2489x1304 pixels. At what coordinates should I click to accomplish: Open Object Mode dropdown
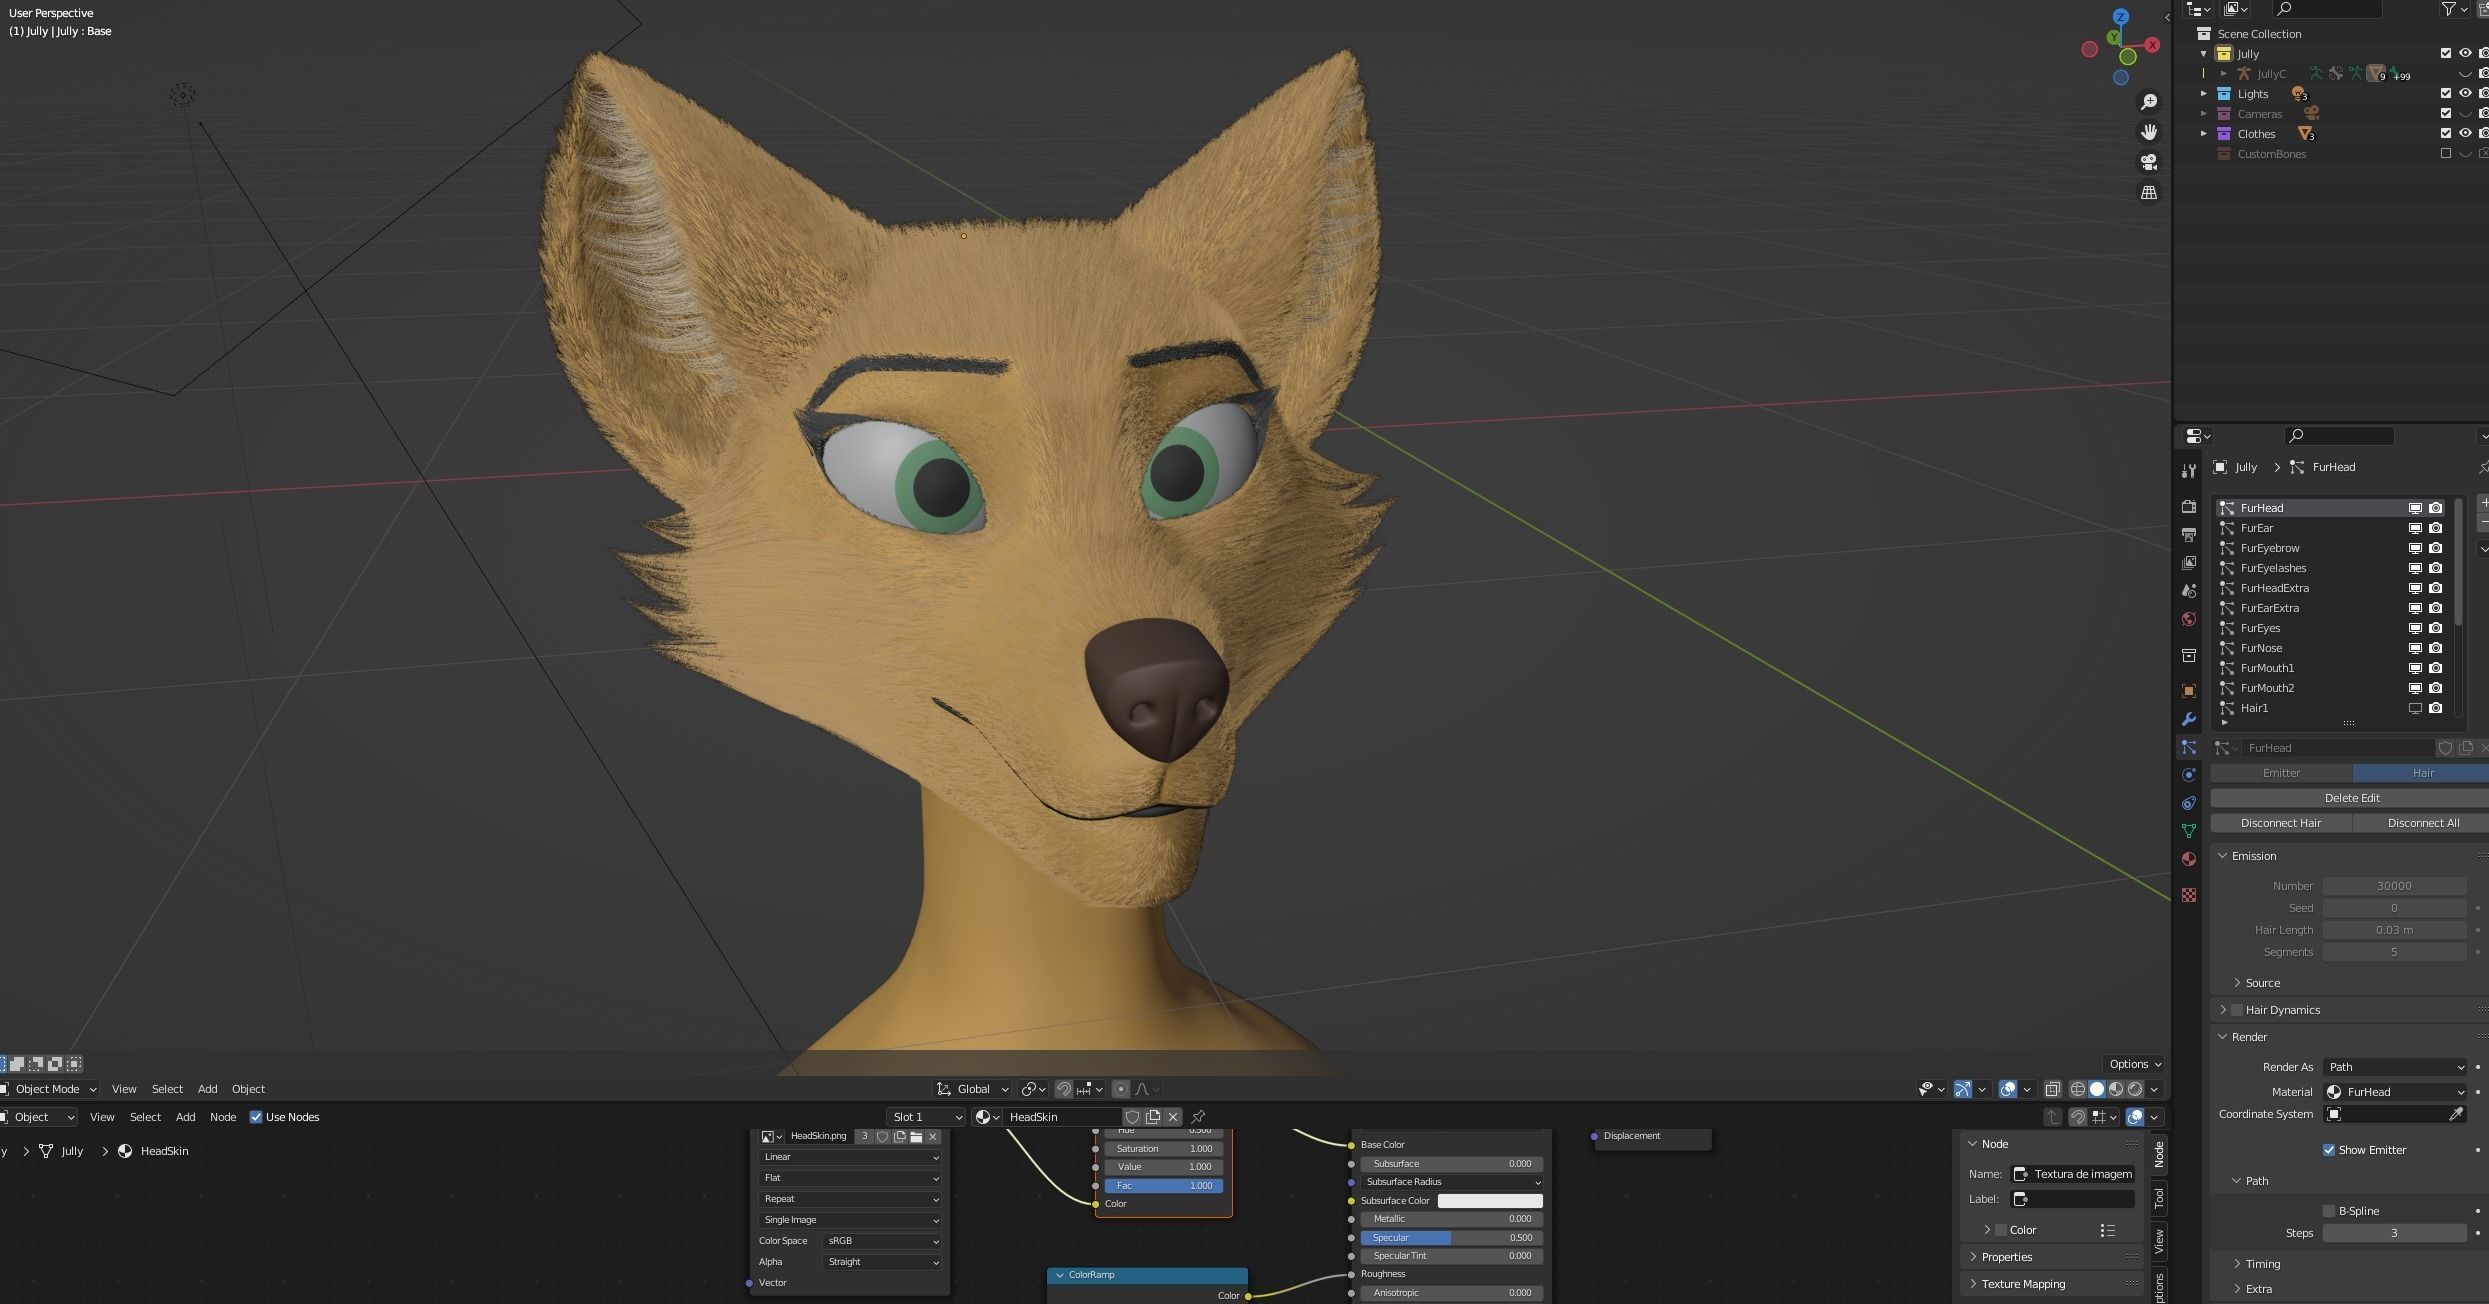coord(49,1089)
